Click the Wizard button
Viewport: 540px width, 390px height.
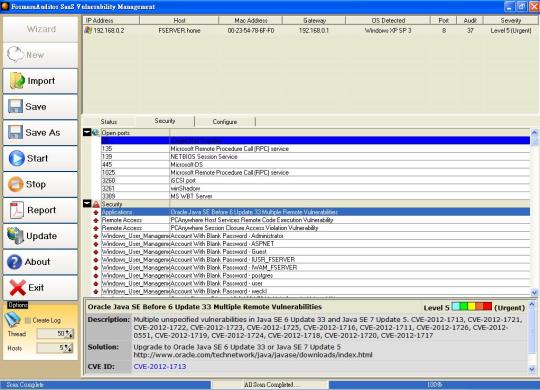pyautogui.click(x=41, y=29)
